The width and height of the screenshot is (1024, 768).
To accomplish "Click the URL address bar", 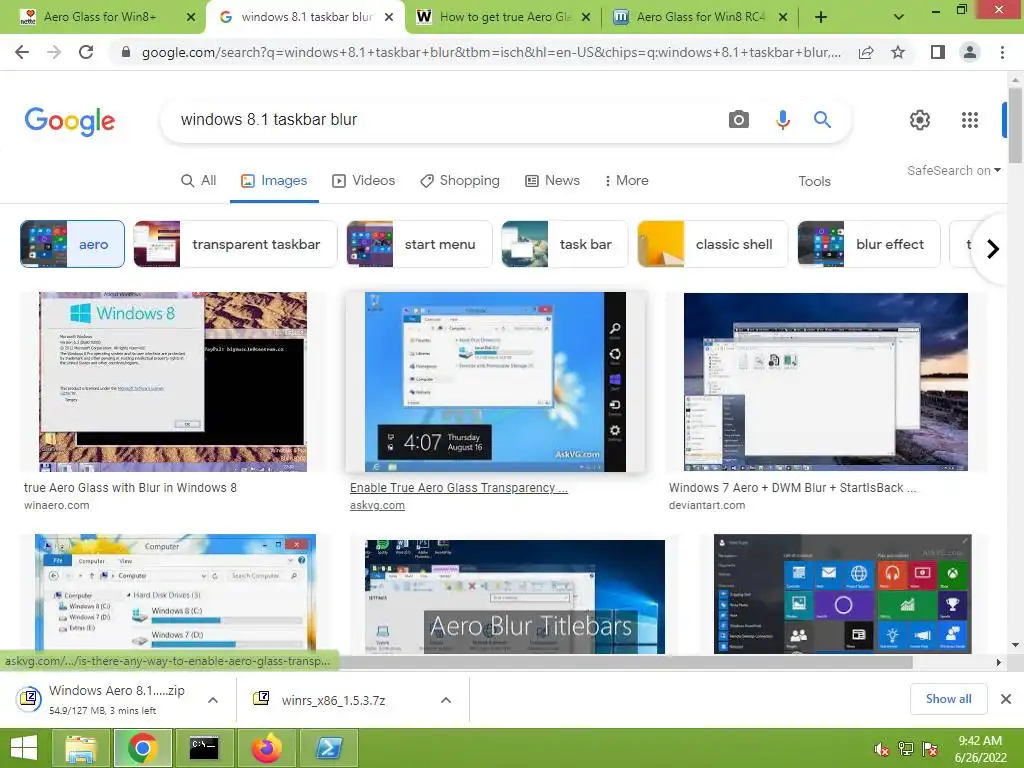I will click(490, 52).
